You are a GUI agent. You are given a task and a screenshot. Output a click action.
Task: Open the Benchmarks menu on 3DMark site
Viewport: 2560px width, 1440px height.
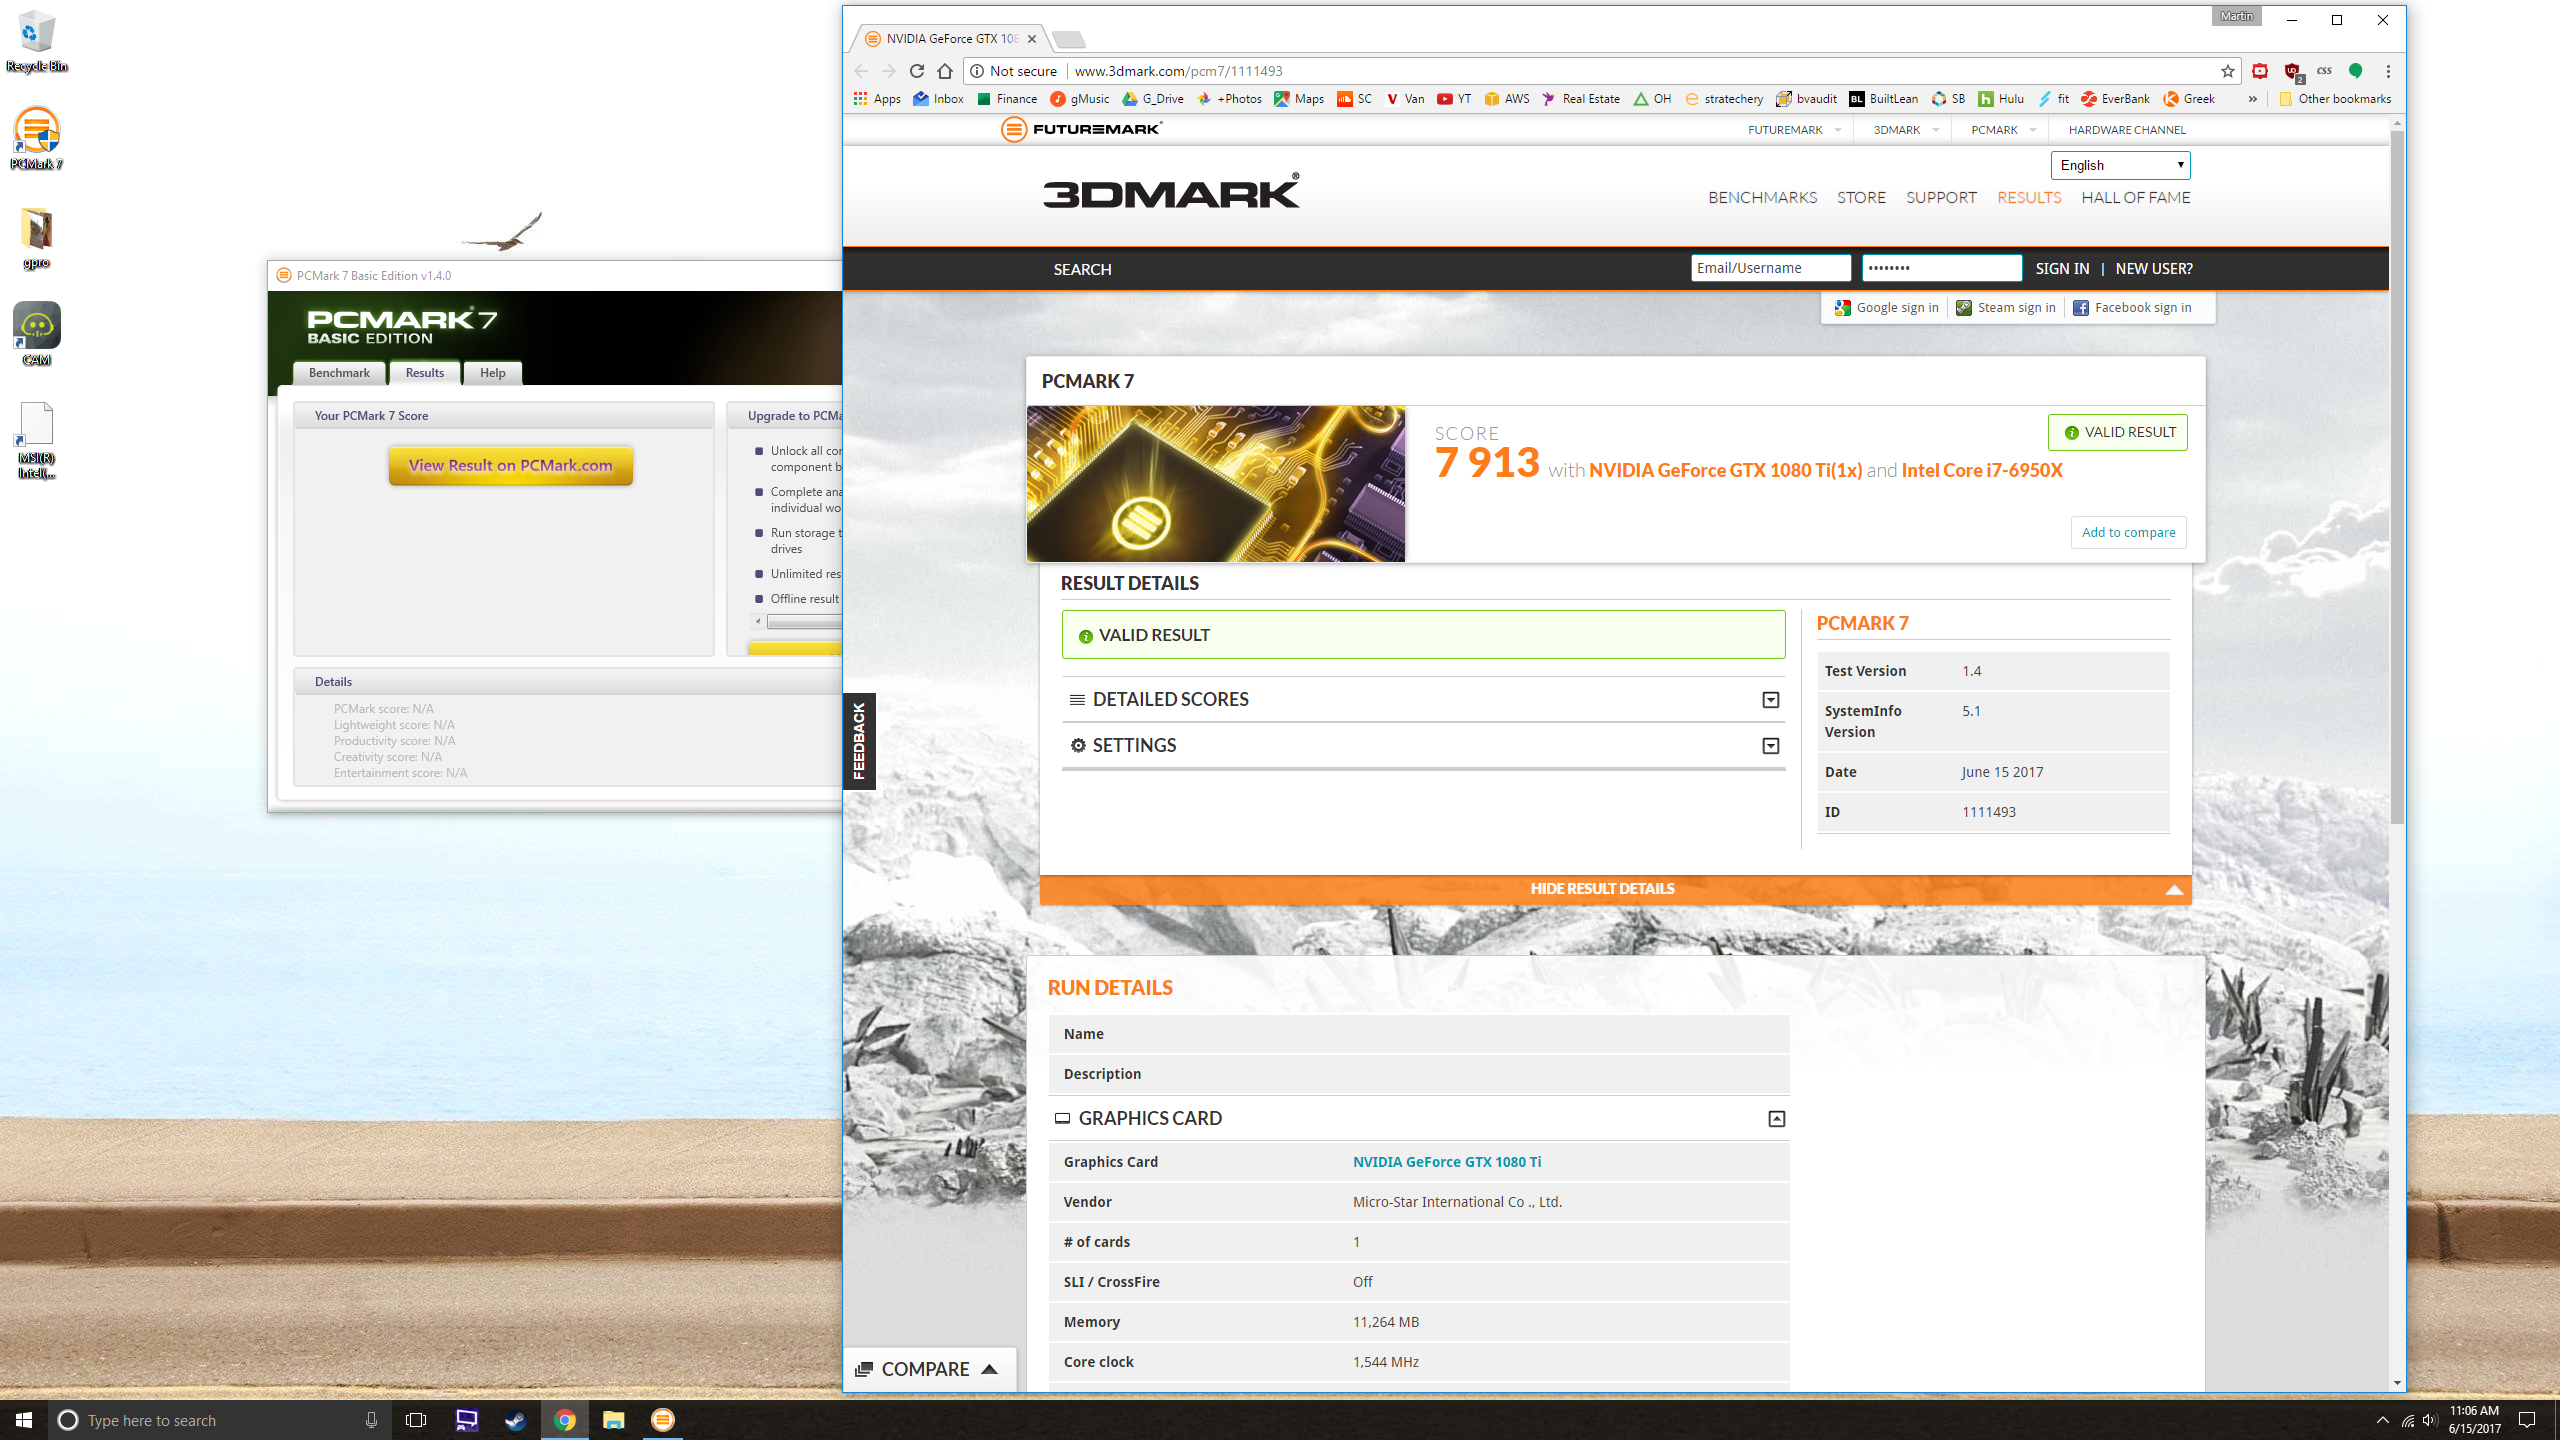tap(1762, 198)
